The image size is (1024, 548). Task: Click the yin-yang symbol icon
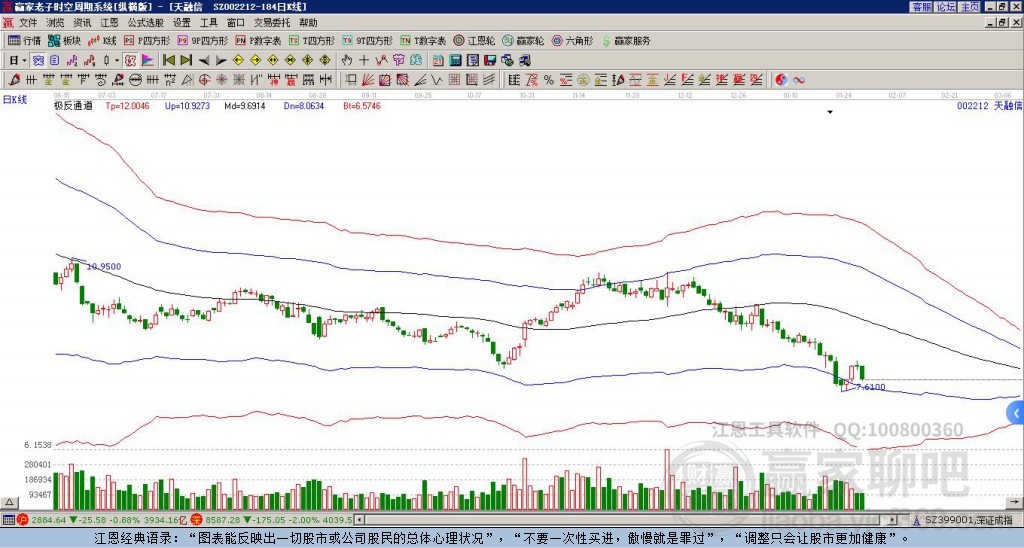781,80
